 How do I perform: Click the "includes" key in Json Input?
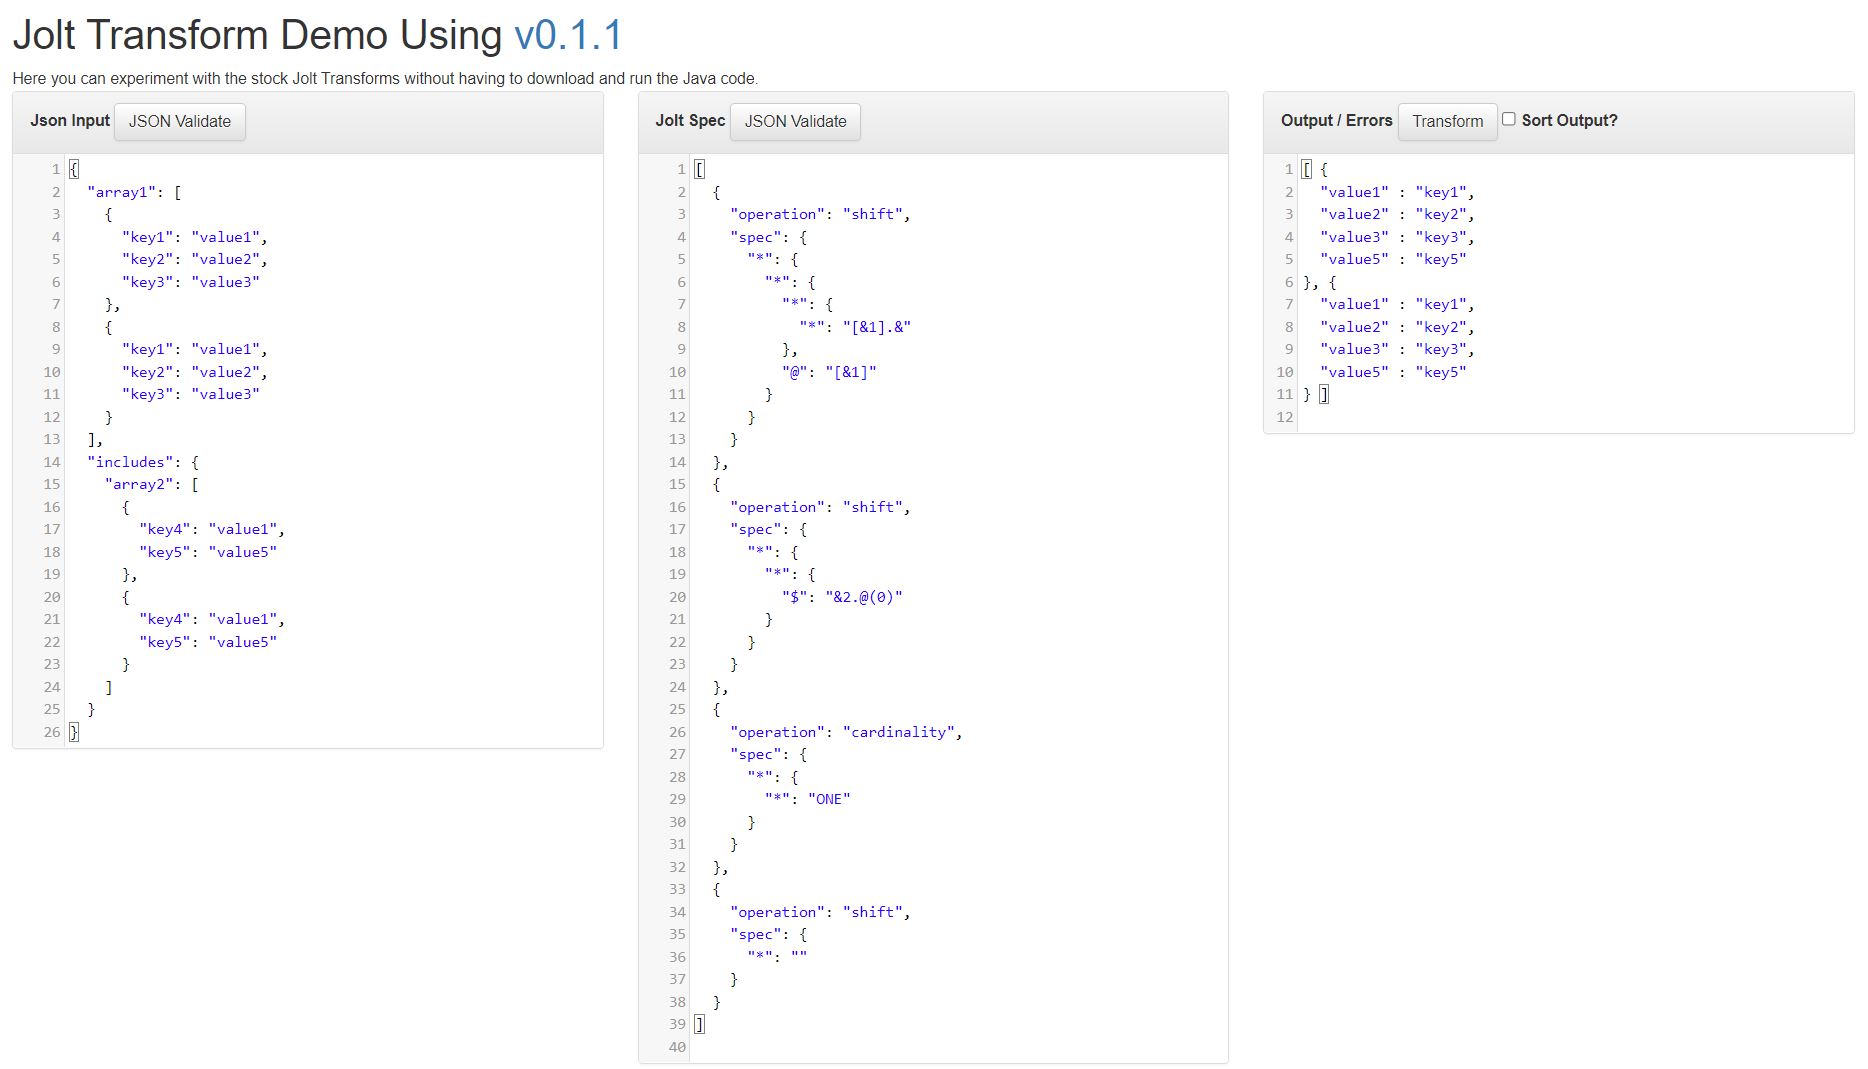(x=130, y=462)
